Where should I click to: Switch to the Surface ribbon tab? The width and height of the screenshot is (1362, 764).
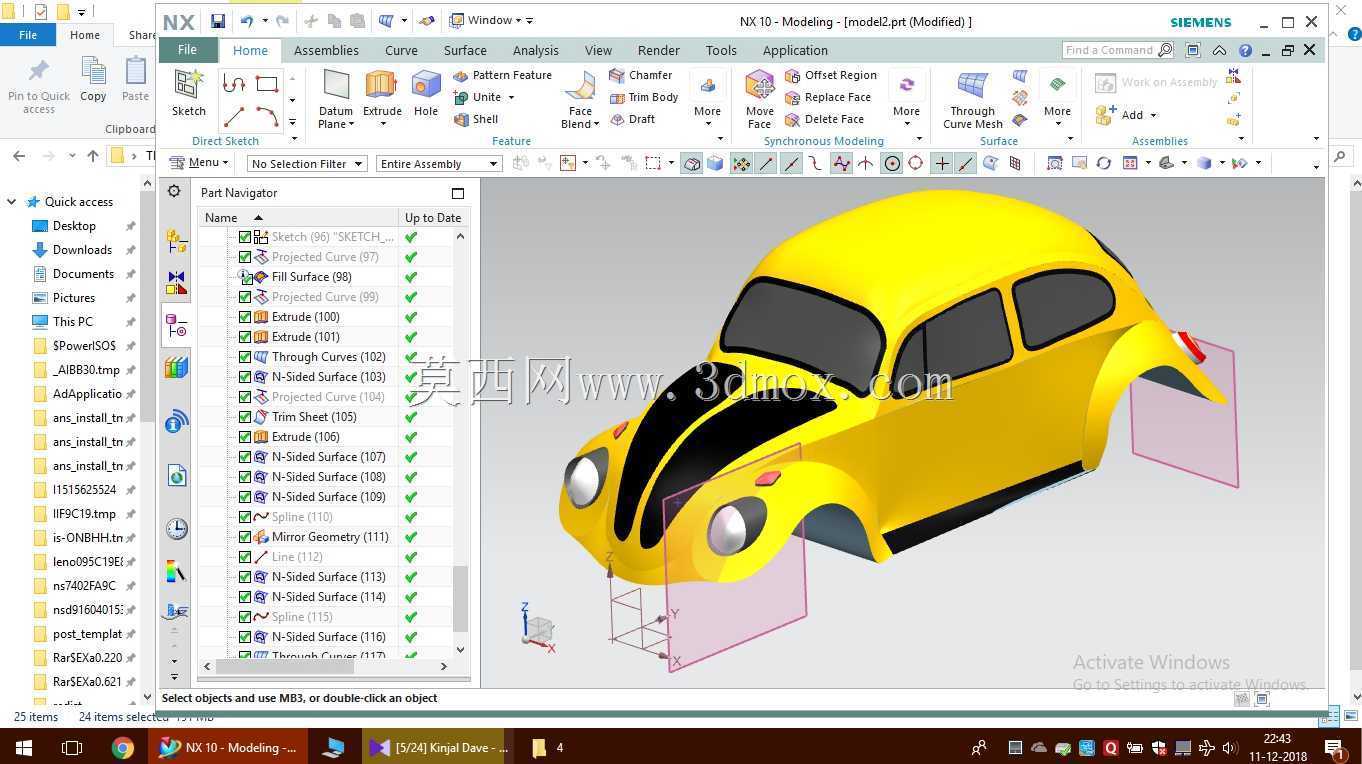pos(465,50)
